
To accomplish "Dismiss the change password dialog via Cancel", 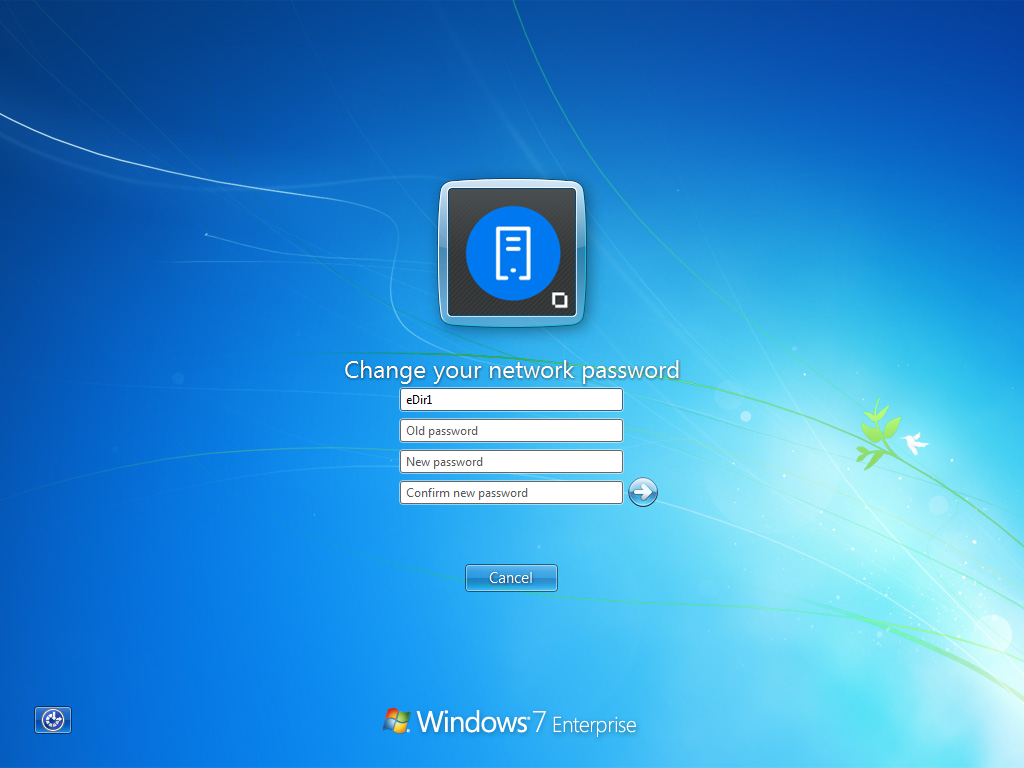I will tap(511, 577).
